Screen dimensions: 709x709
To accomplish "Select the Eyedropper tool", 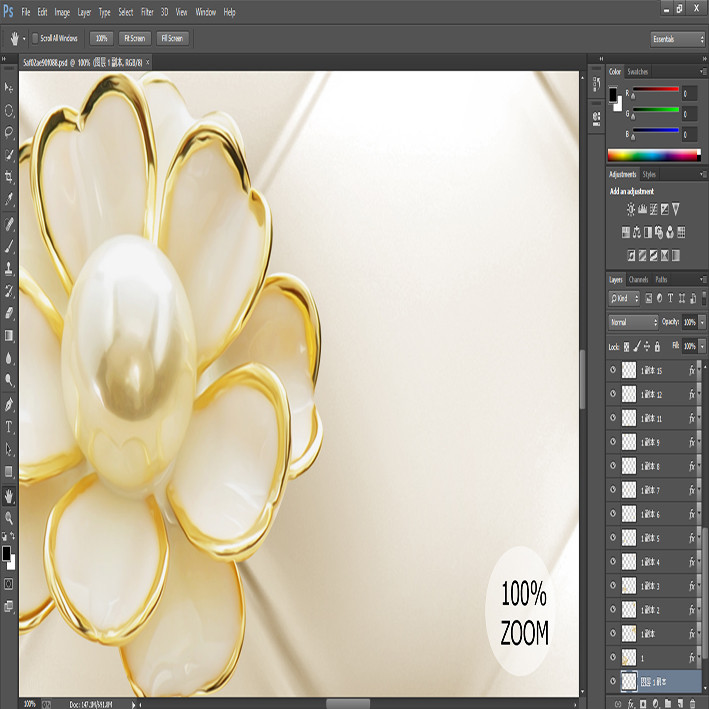I will click(x=9, y=199).
